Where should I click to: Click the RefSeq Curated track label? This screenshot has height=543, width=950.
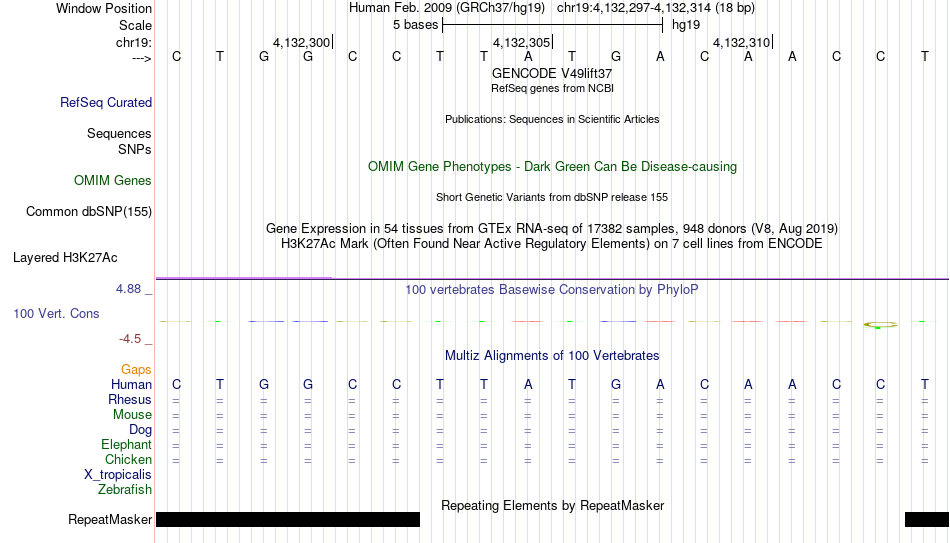[x=105, y=102]
